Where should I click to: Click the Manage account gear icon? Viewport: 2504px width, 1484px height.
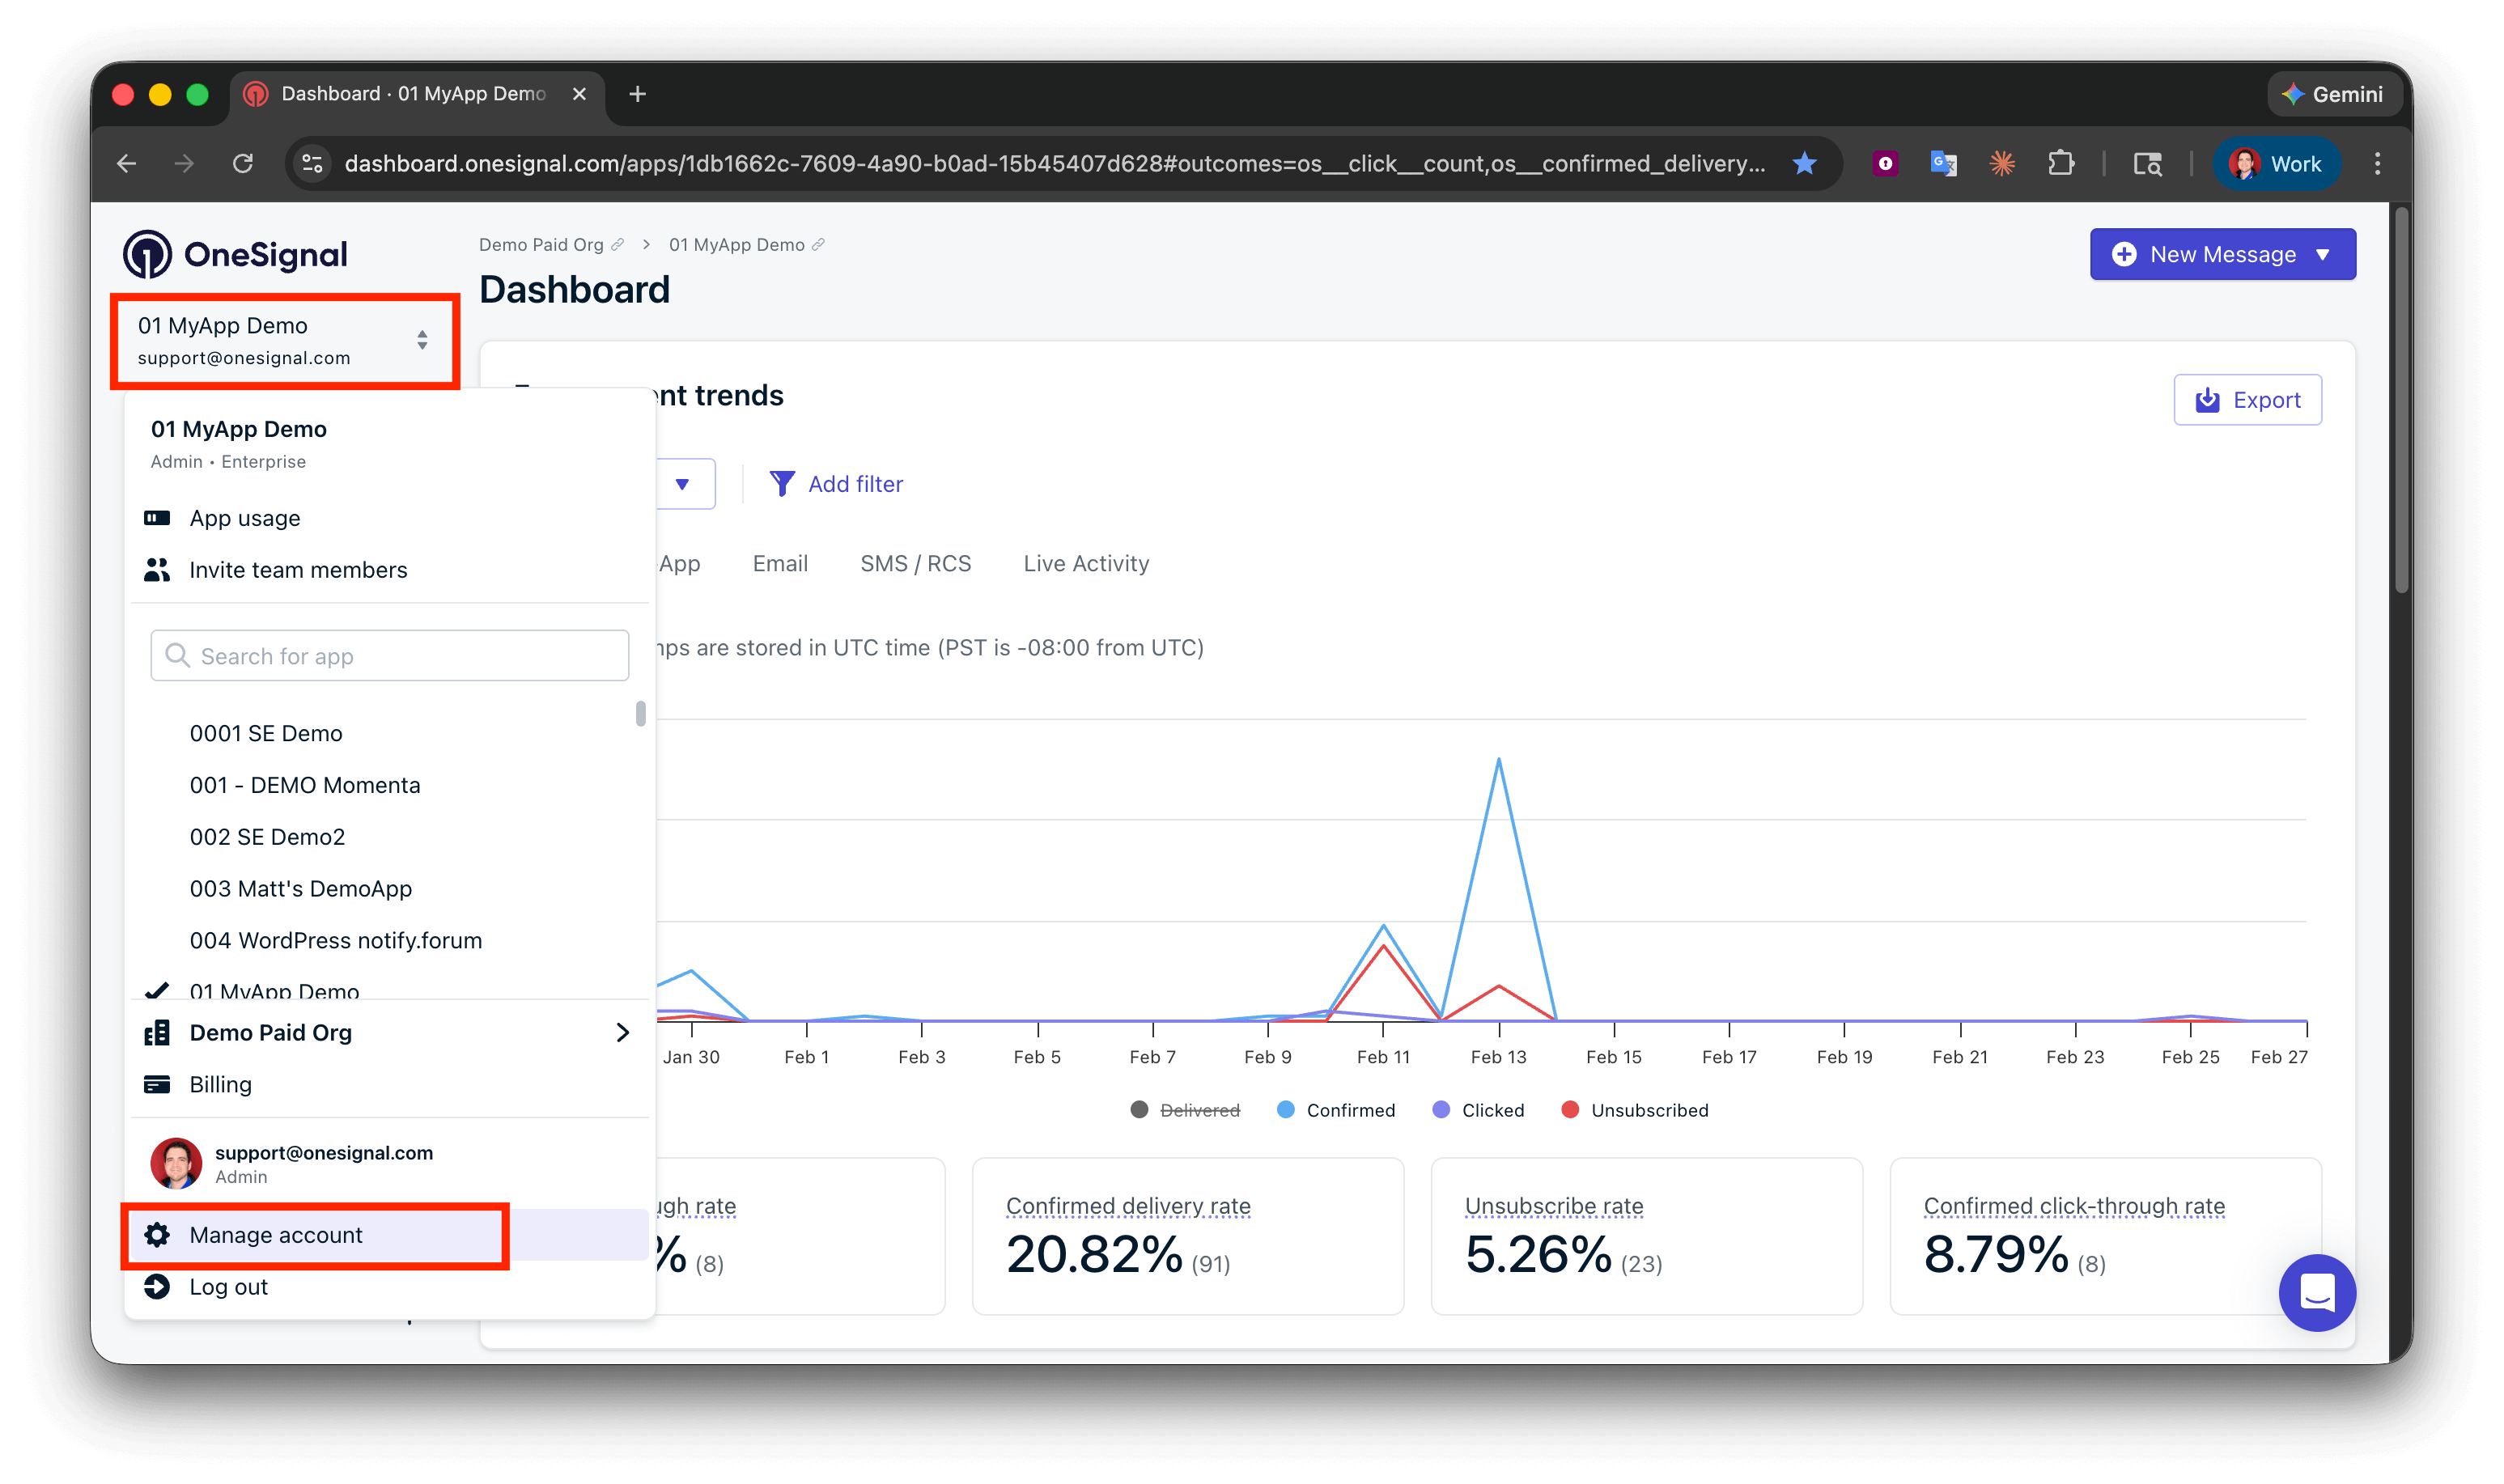pos(157,1235)
